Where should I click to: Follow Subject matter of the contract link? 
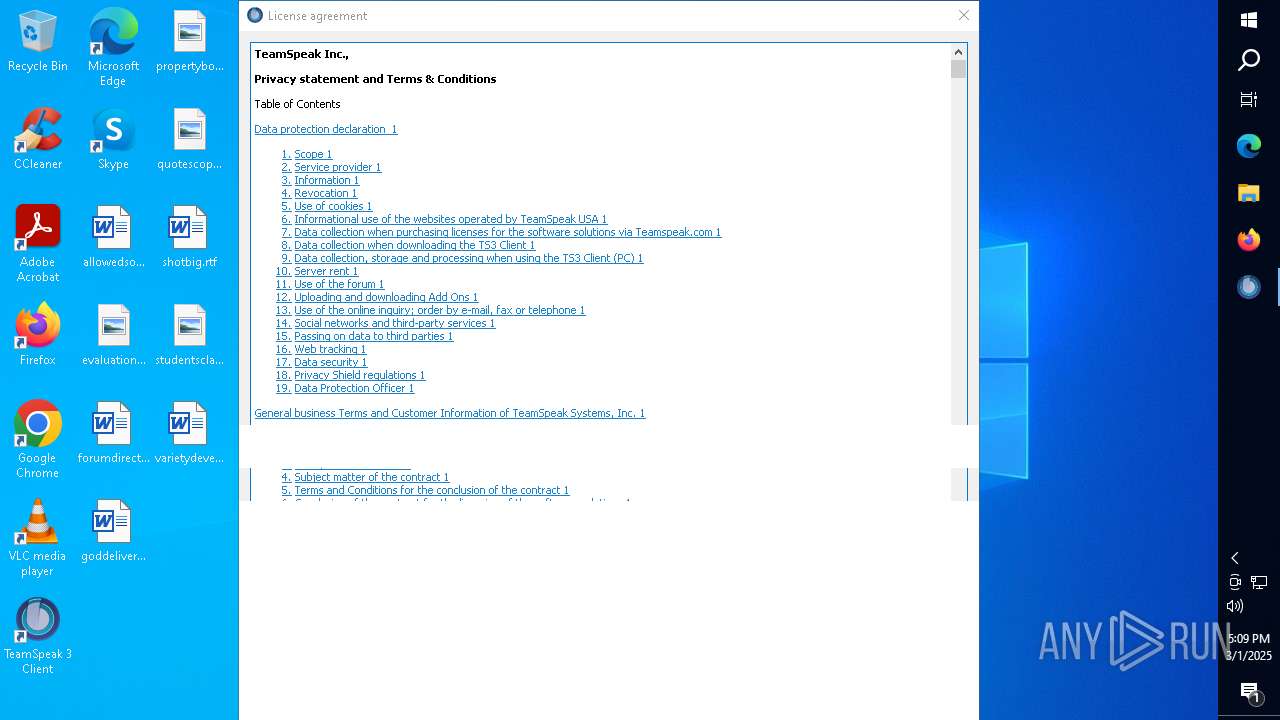coord(372,477)
